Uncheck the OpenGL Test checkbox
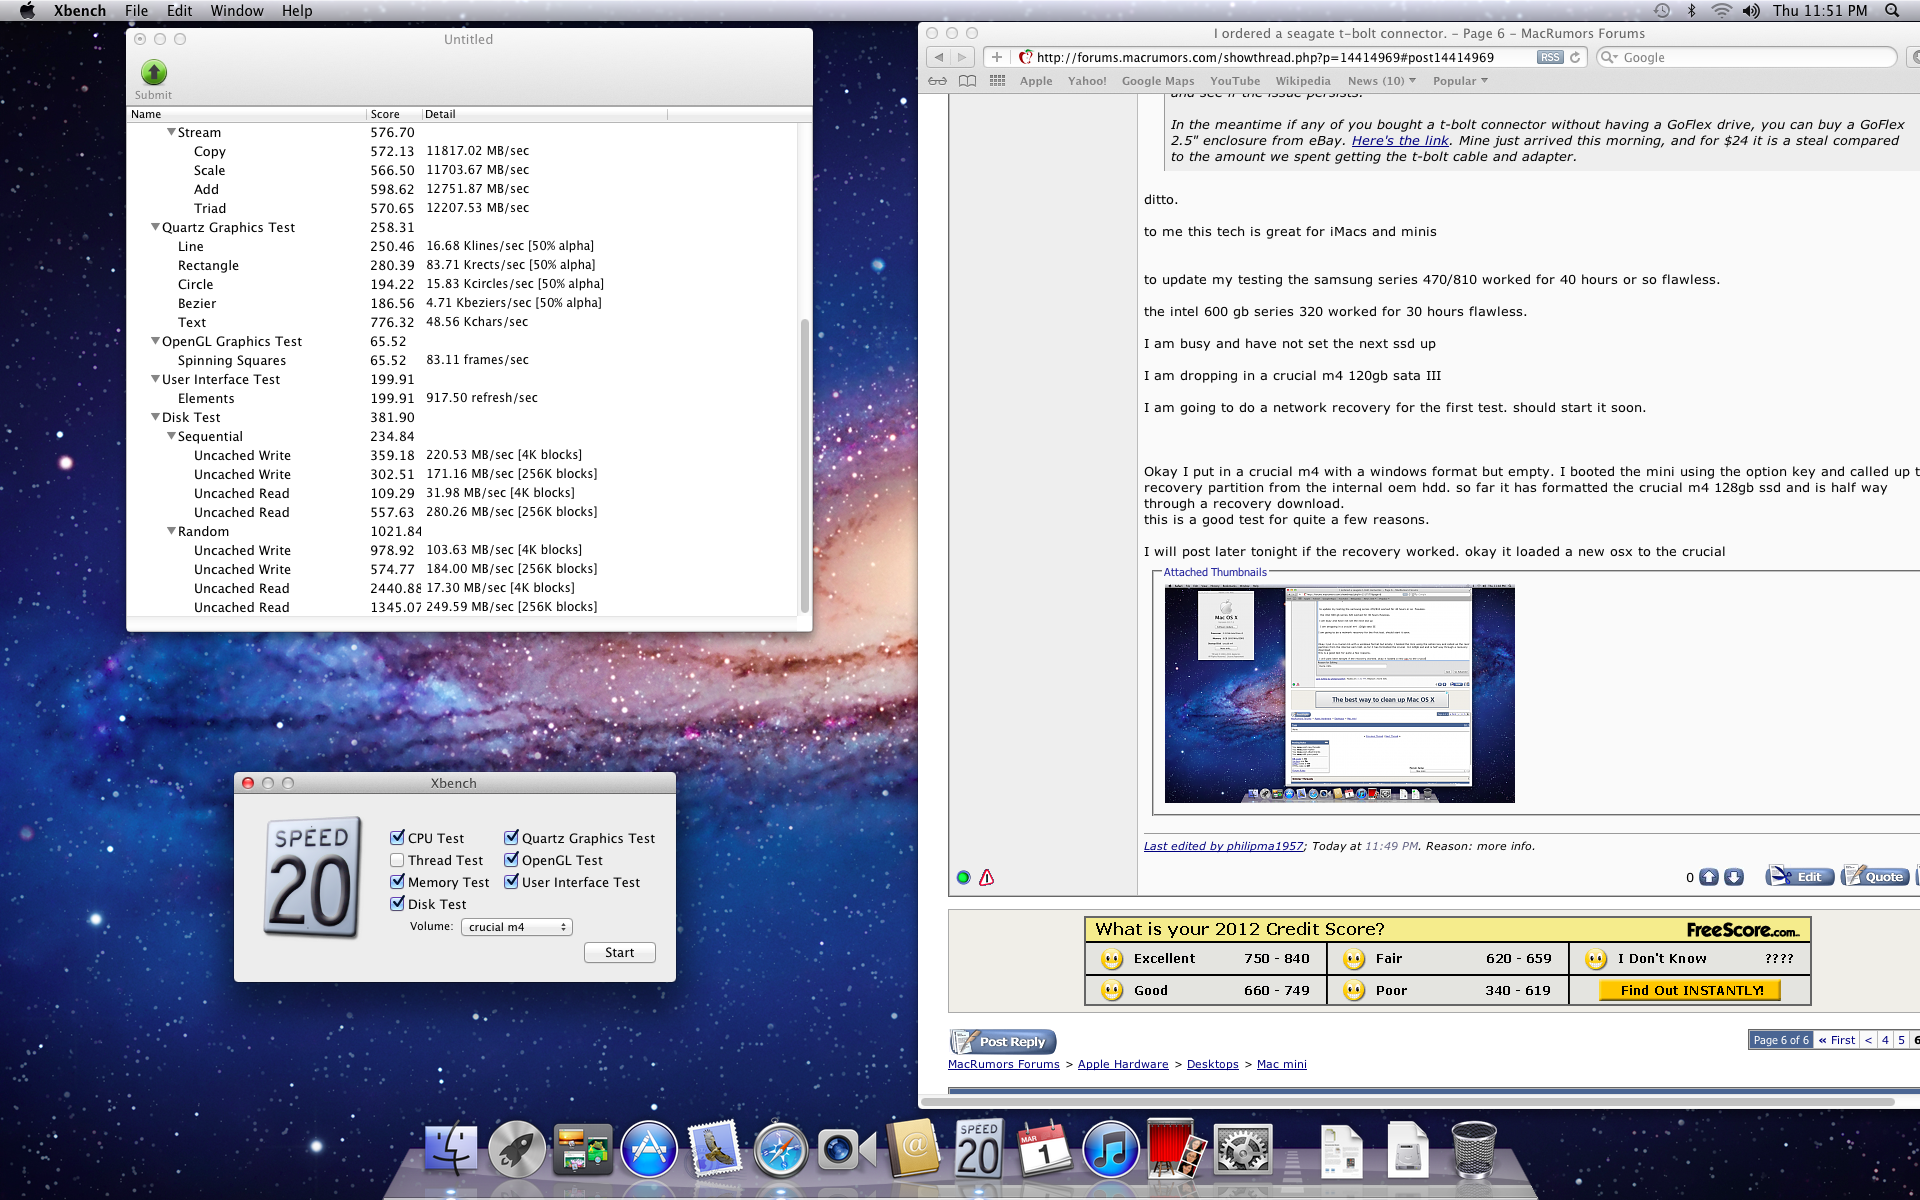The height and width of the screenshot is (1200, 1920). [511, 859]
